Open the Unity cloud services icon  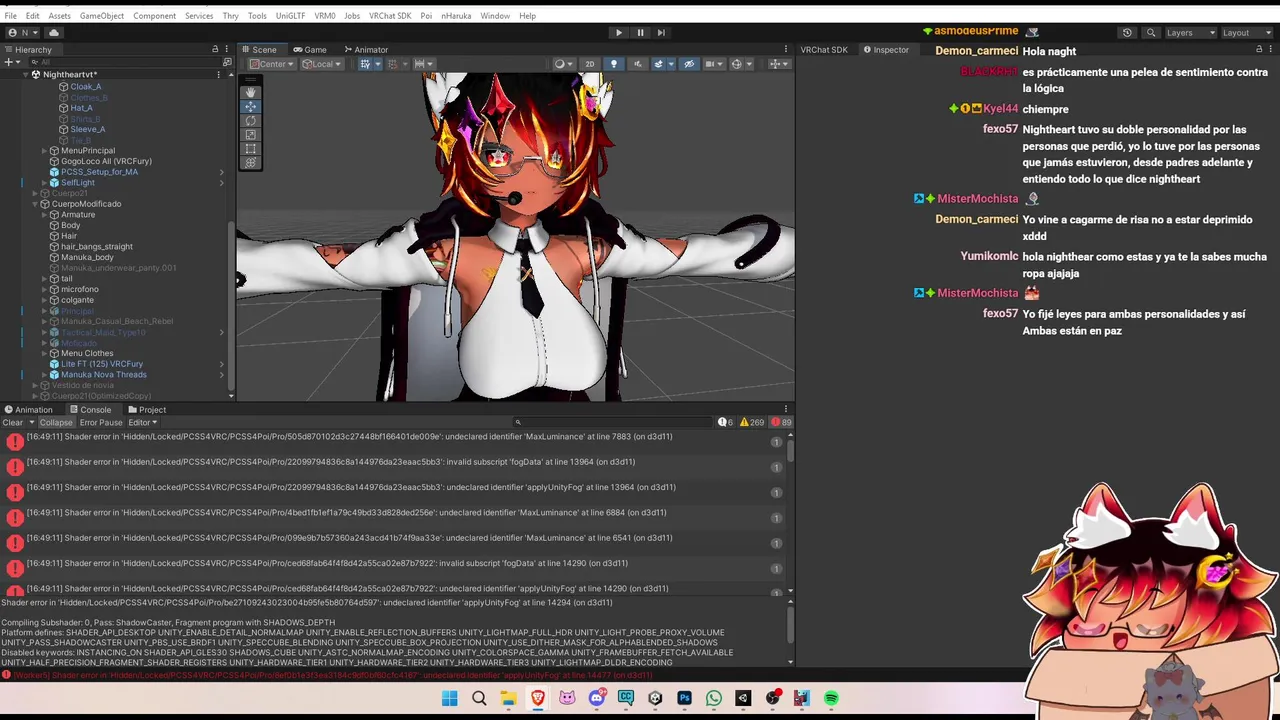click(x=54, y=32)
